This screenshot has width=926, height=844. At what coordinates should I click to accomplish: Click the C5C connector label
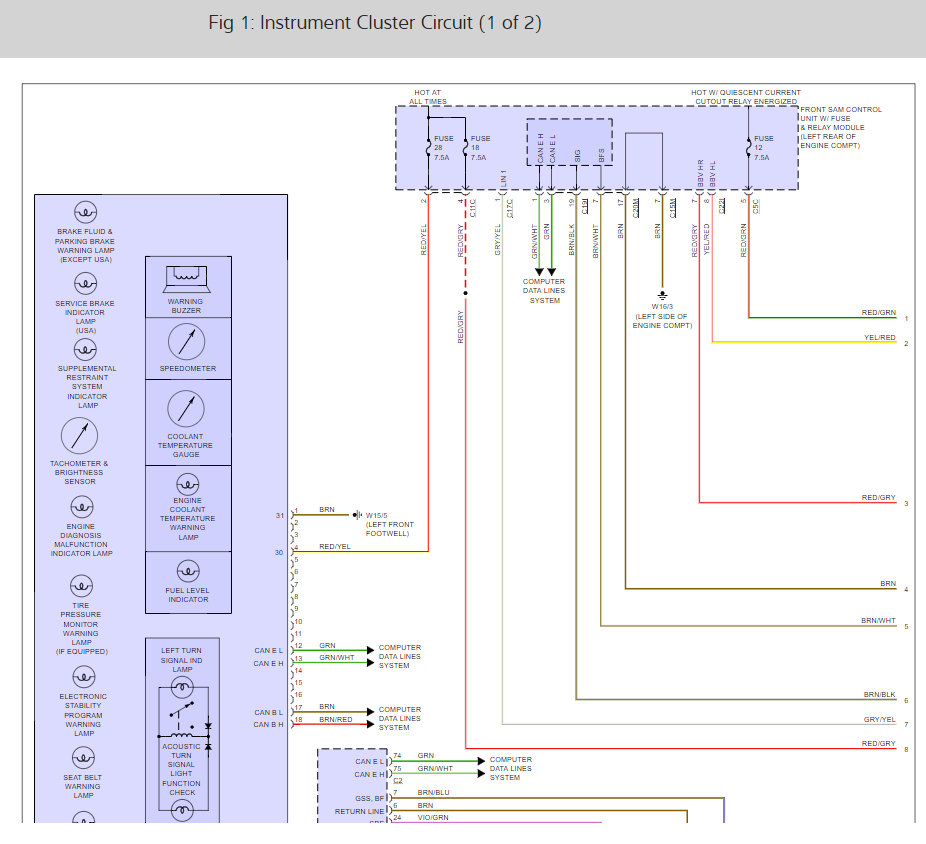[x=756, y=206]
